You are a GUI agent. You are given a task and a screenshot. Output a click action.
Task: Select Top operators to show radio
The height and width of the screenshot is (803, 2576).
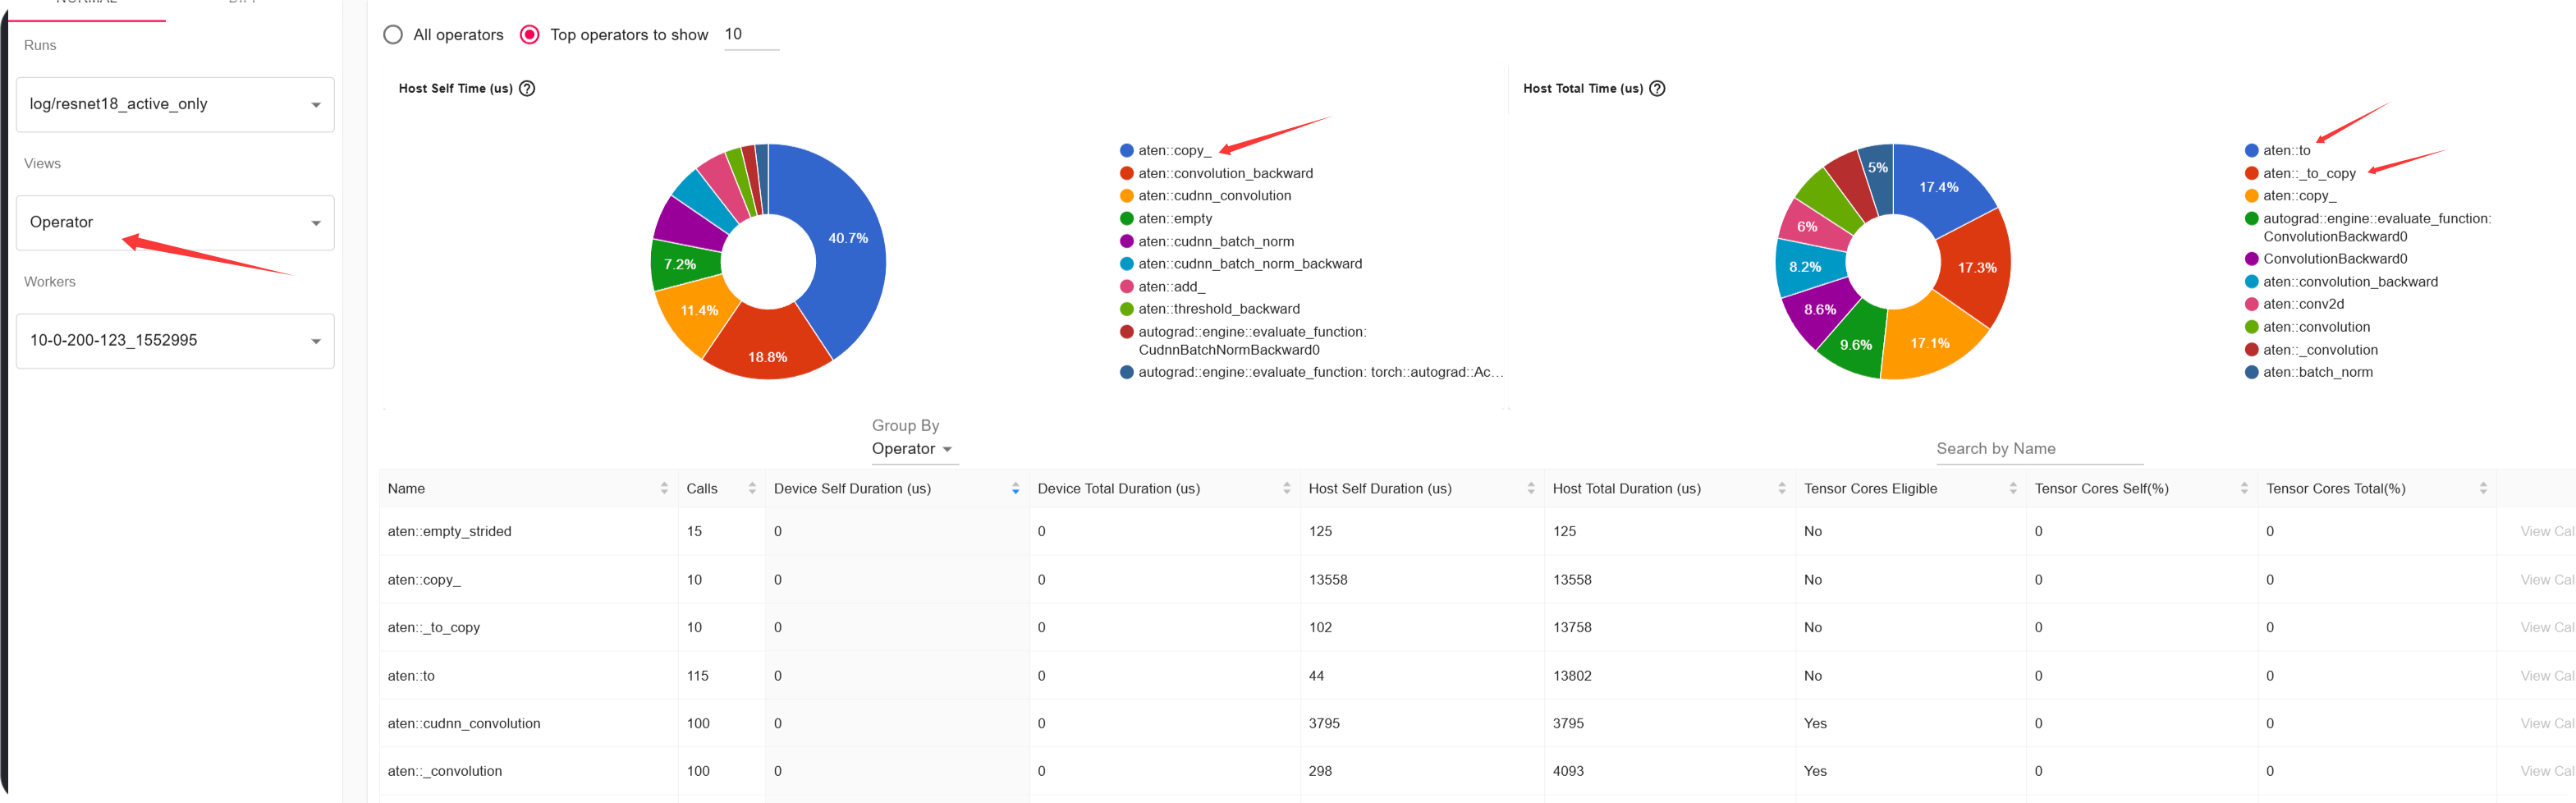(x=530, y=35)
